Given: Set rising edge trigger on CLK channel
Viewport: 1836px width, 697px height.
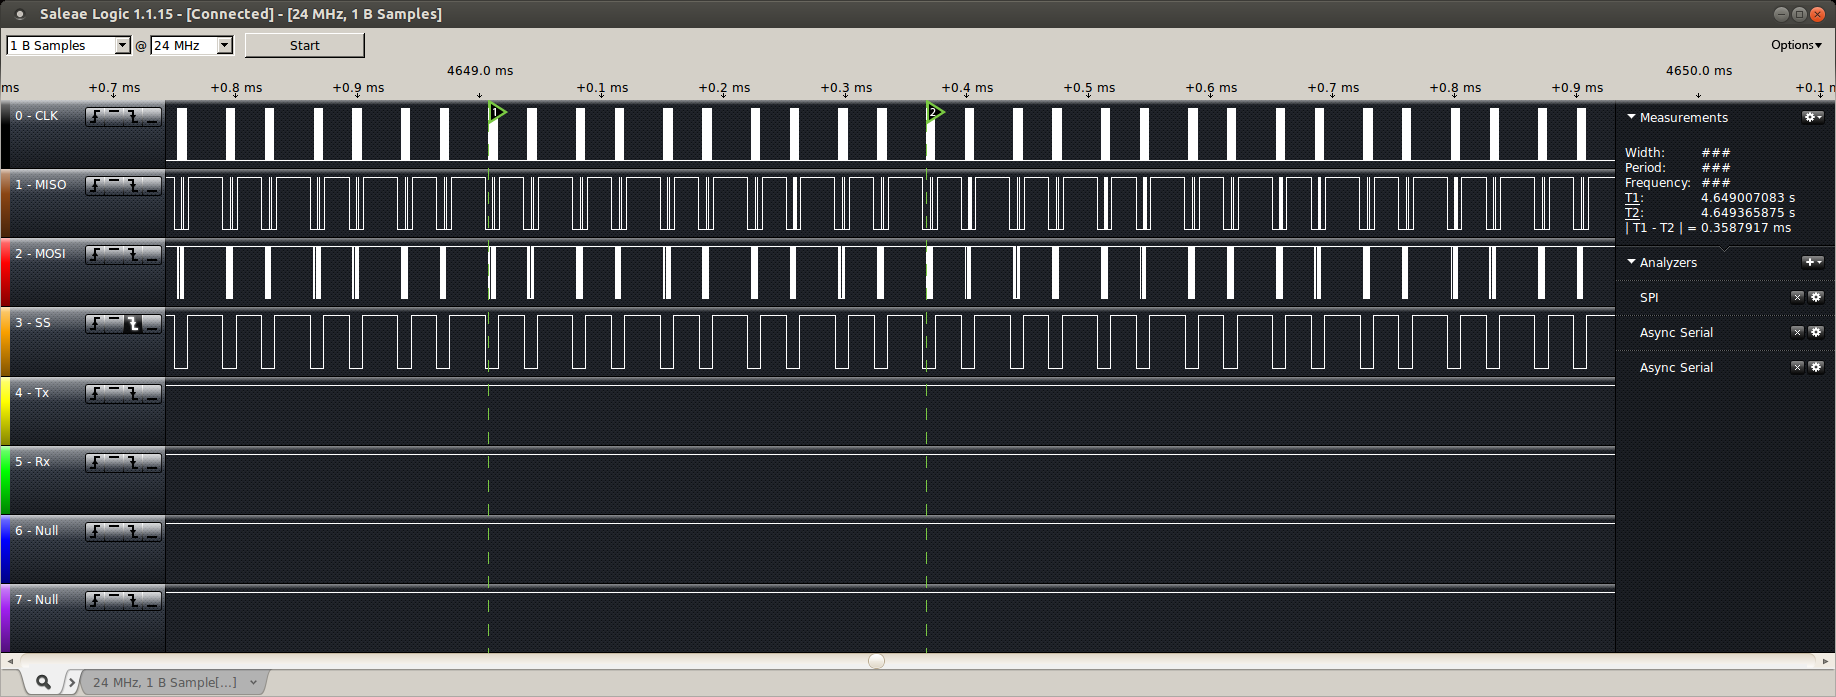Looking at the screenshot, I should (96, 117).
